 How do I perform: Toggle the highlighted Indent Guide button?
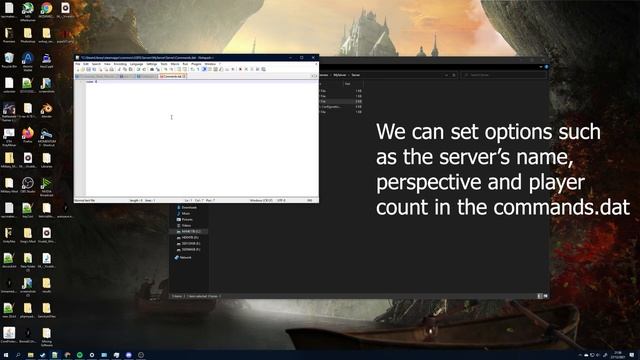click(204, 69)
